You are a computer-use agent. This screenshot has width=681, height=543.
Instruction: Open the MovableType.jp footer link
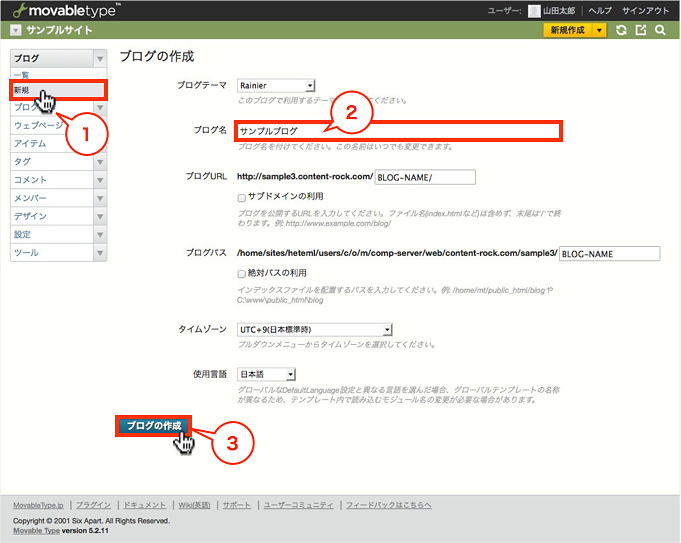click(38, 505)
